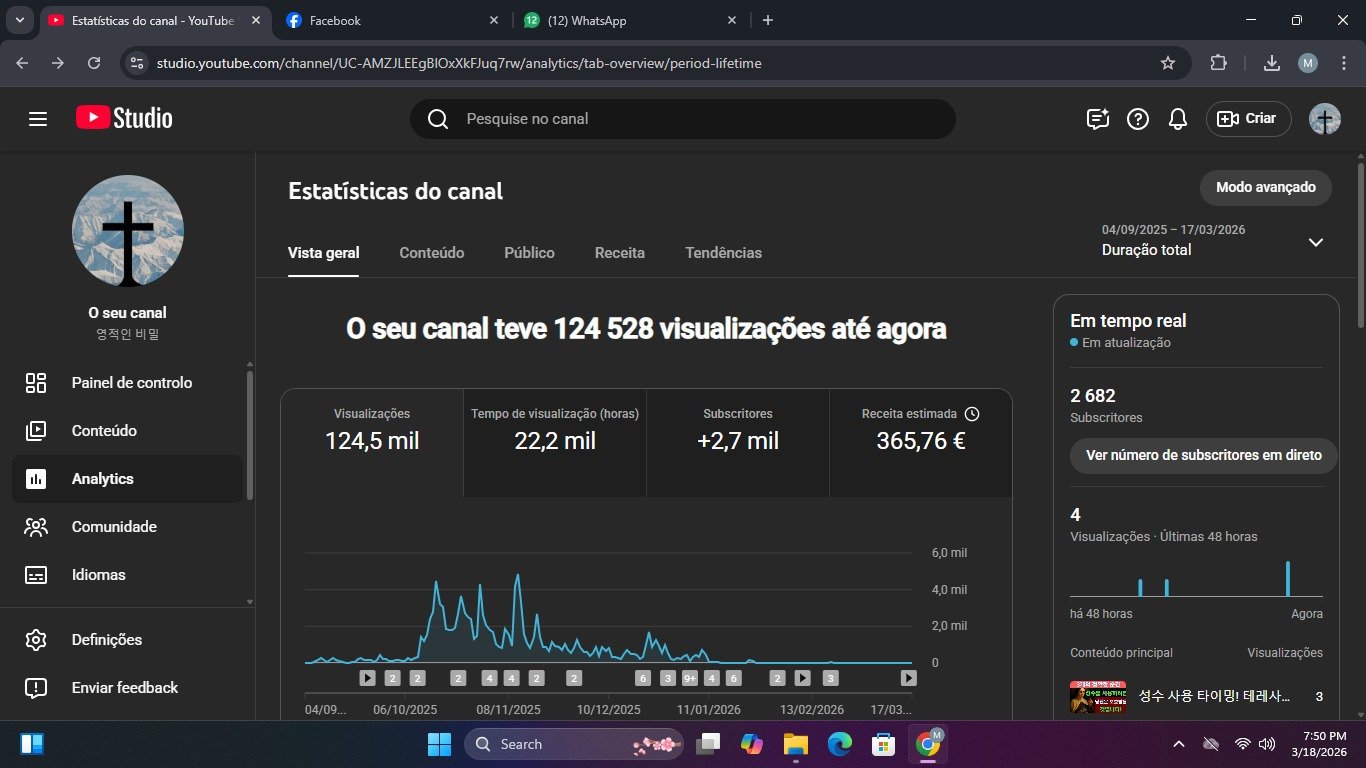The width and height of the screenshot is (1366, 768).
Task: Click the Modo avançado button
Action: point(1265,187)
